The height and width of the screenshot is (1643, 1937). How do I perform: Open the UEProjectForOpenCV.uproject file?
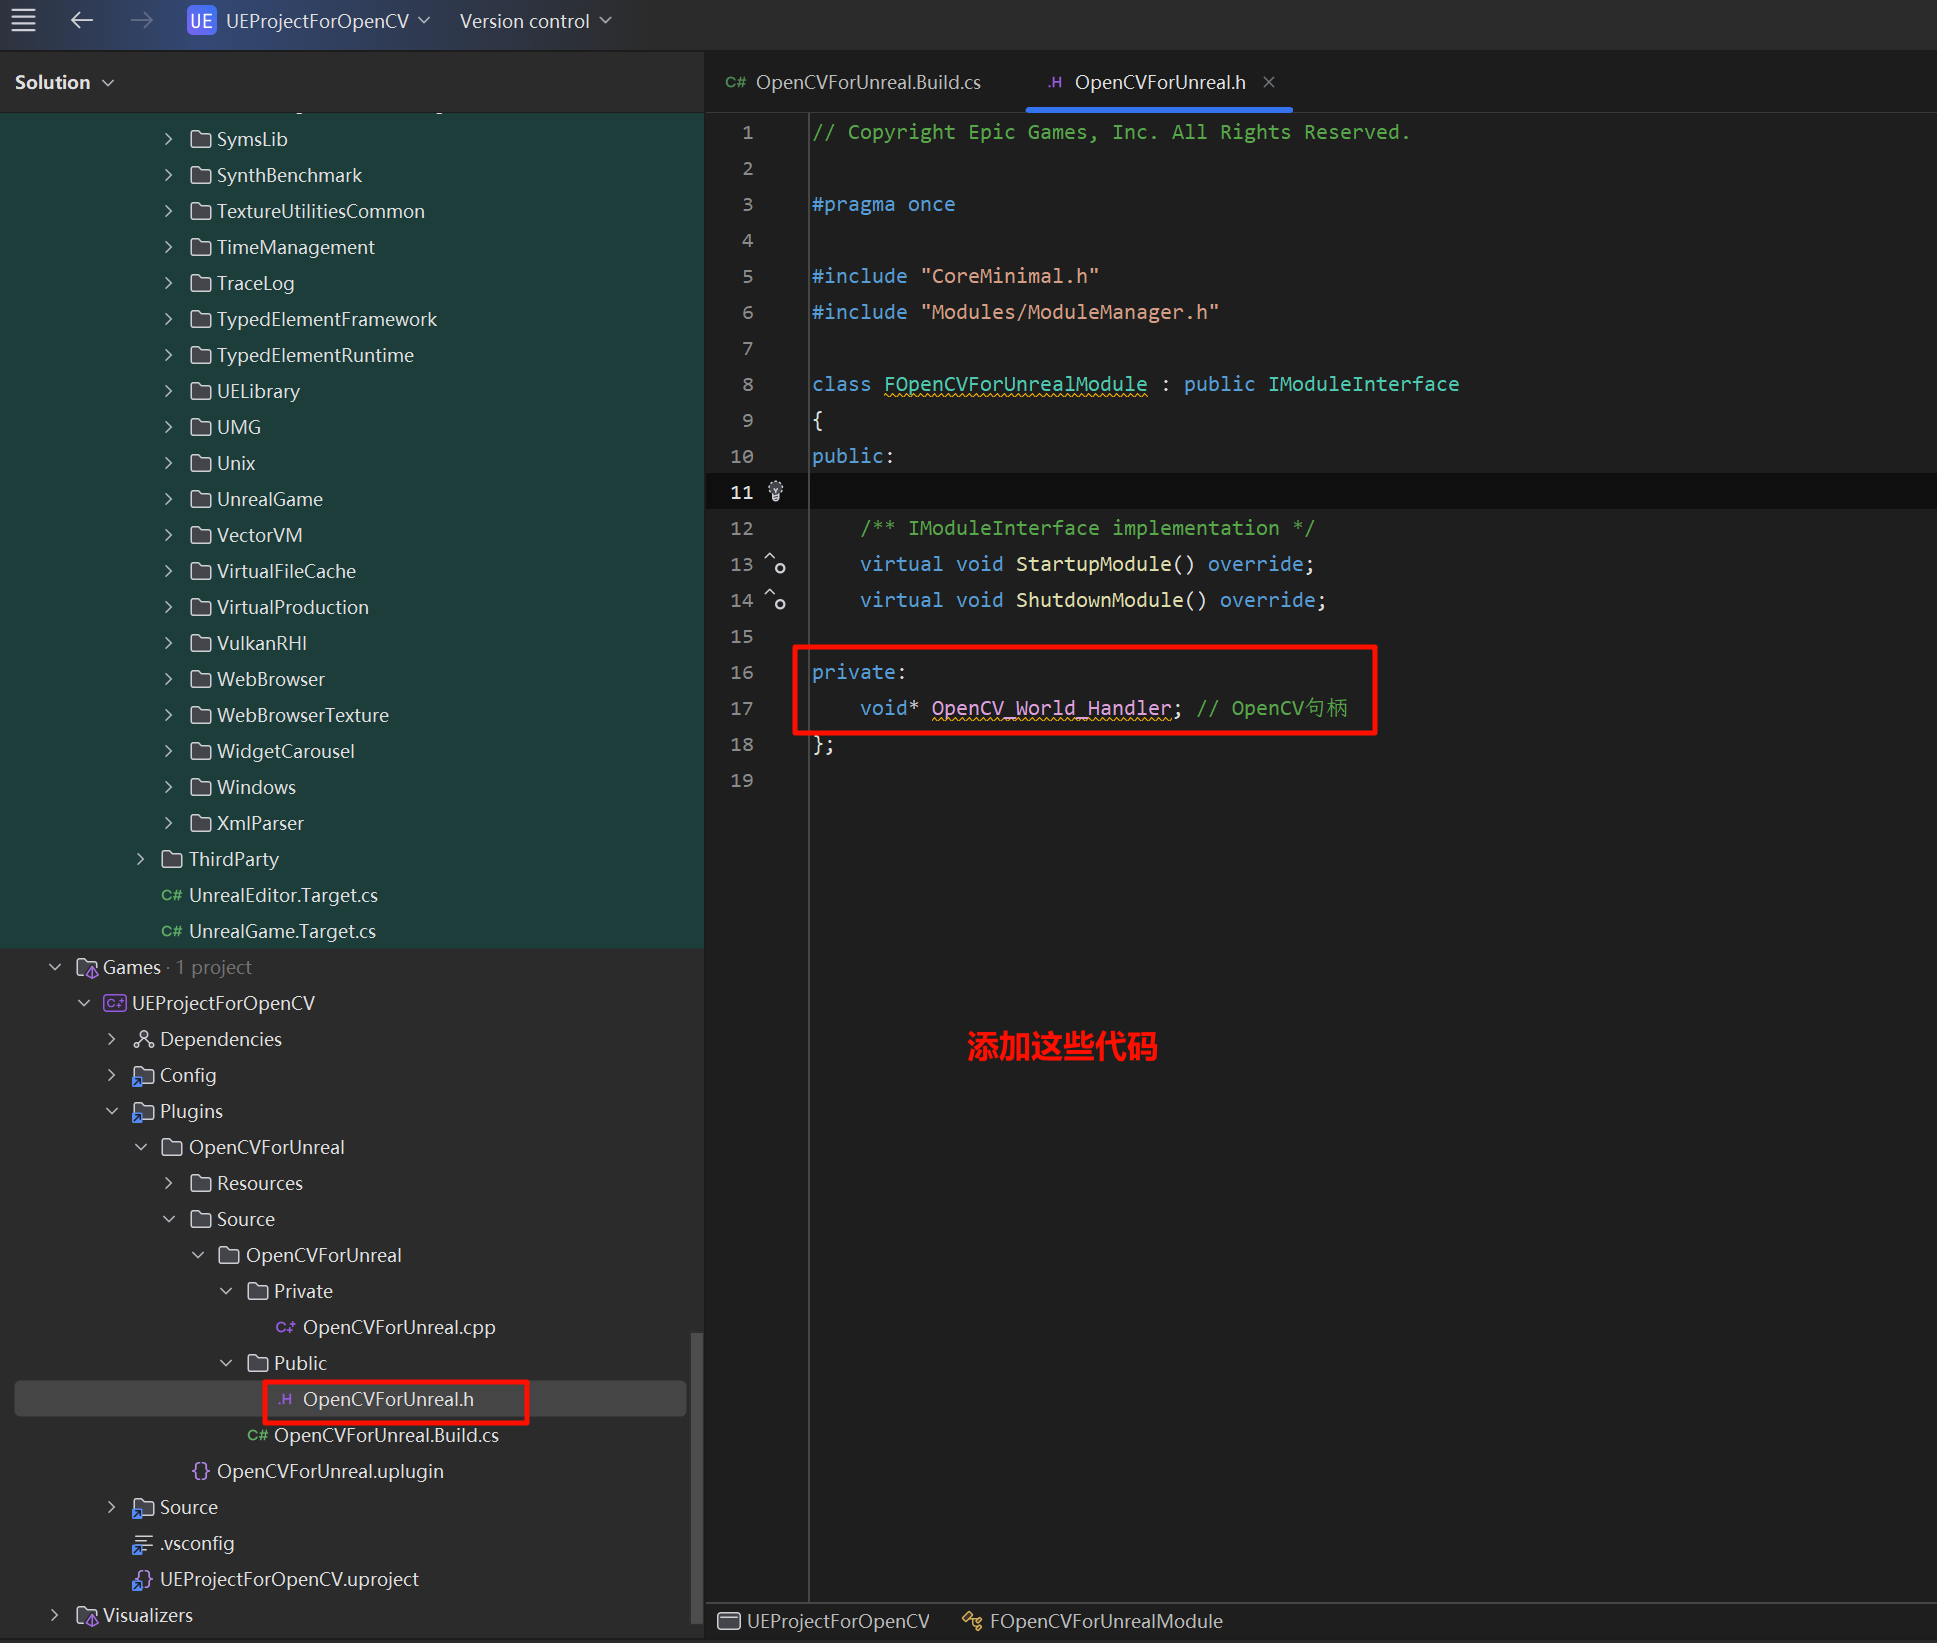tap(288, 1579)
